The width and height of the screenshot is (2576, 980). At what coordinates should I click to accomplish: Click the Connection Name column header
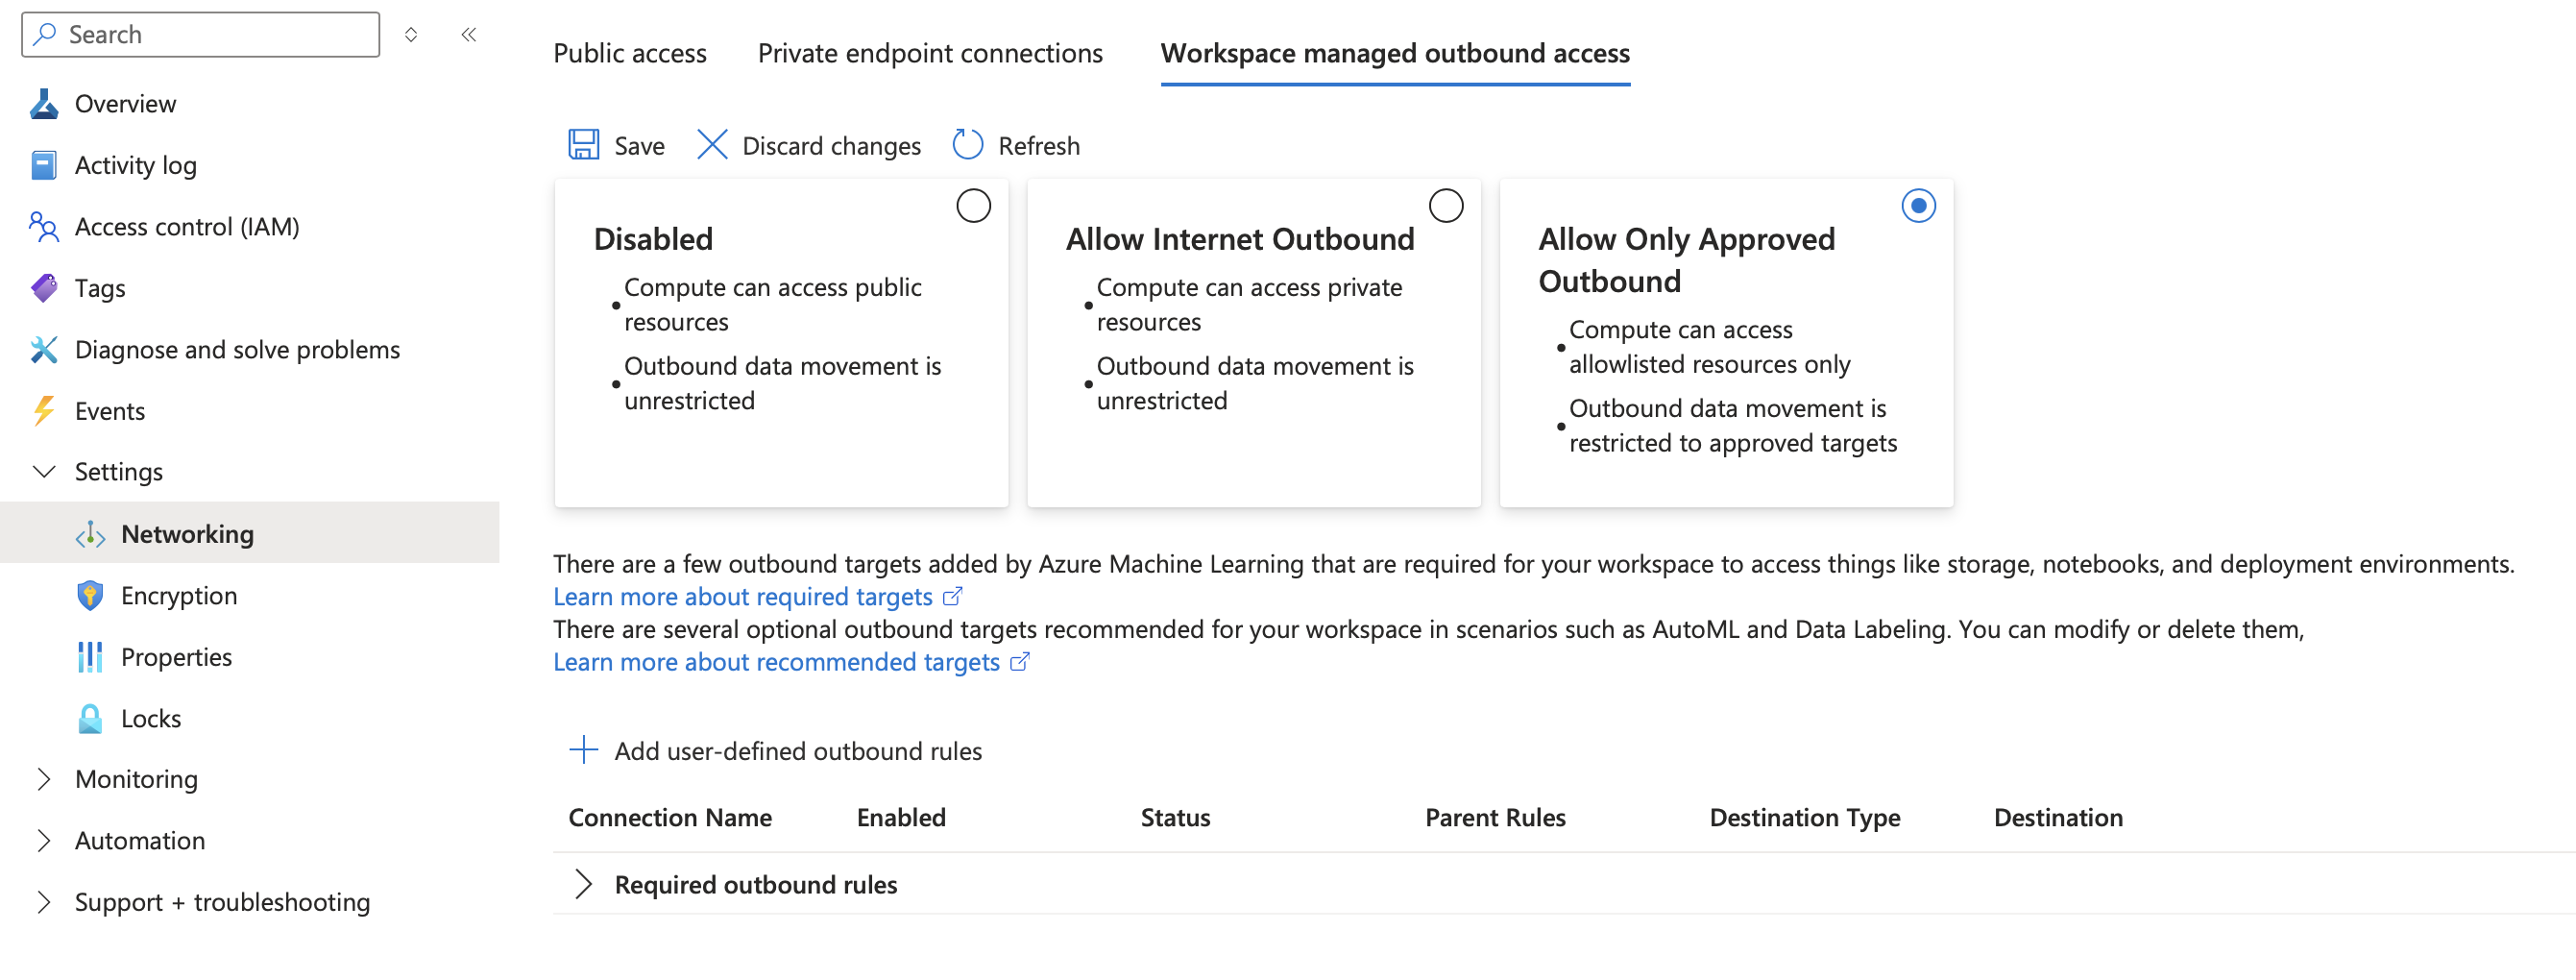coord(670,818)
